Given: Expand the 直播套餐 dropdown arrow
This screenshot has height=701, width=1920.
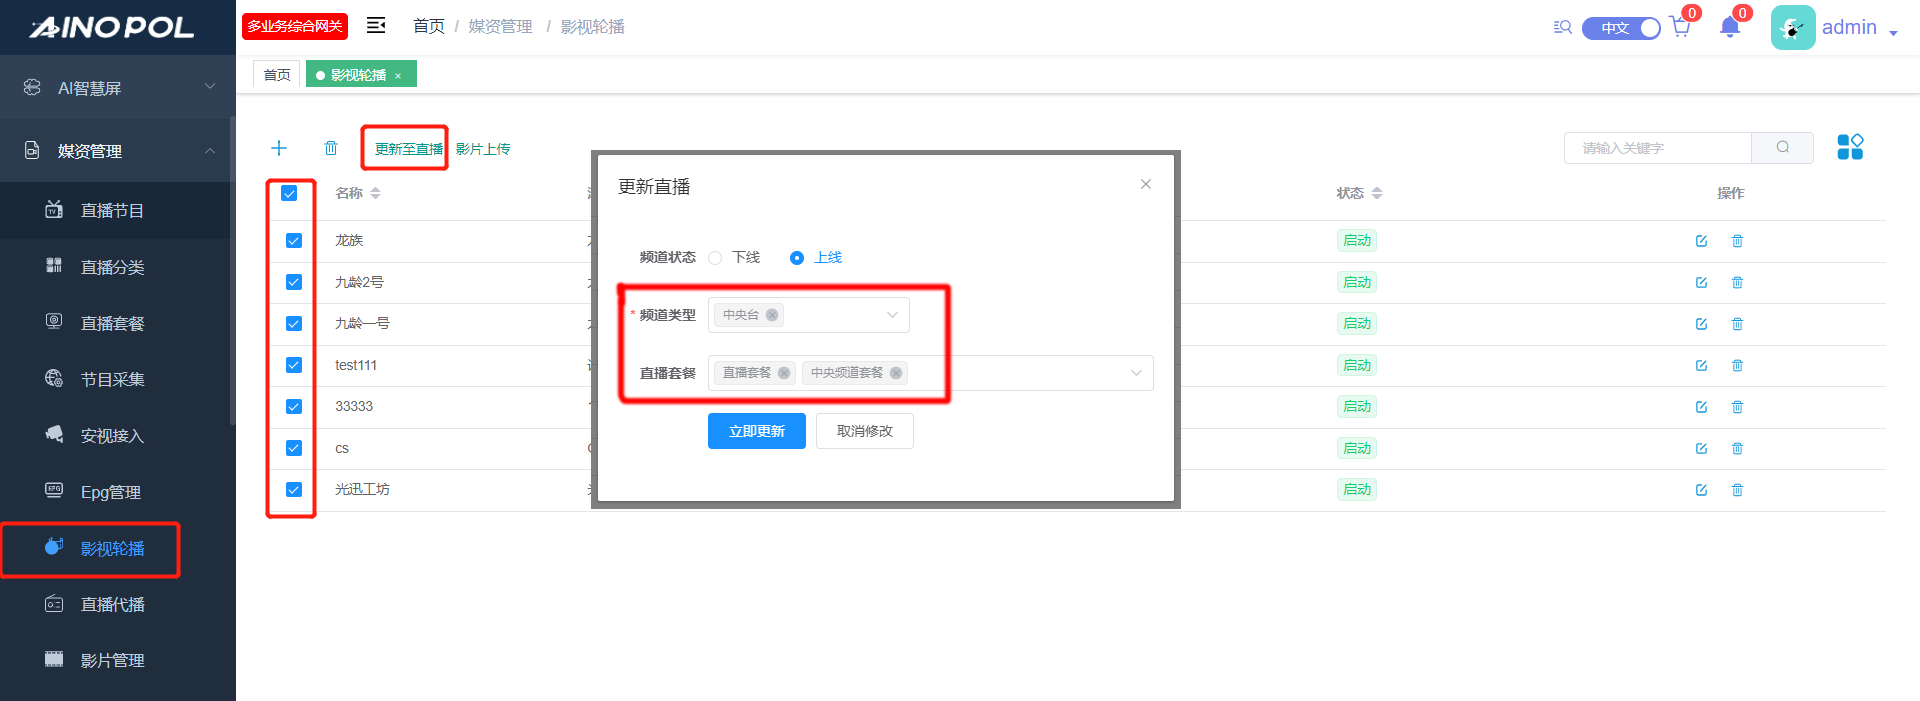Looking at the screenshot, I should pyautogui.click(x=1136, y=373).
